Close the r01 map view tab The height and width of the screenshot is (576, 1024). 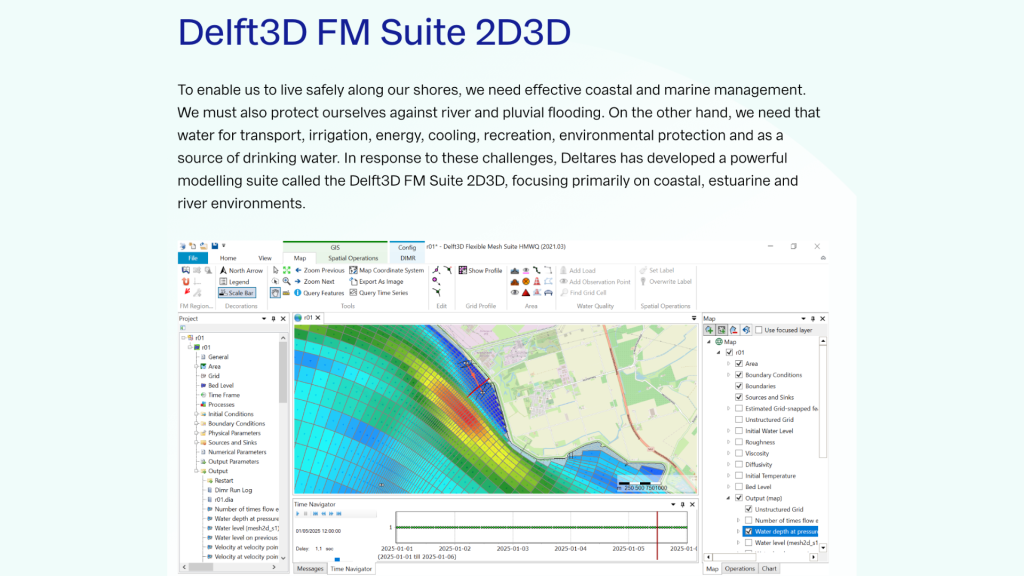click(x=318, y=318)
